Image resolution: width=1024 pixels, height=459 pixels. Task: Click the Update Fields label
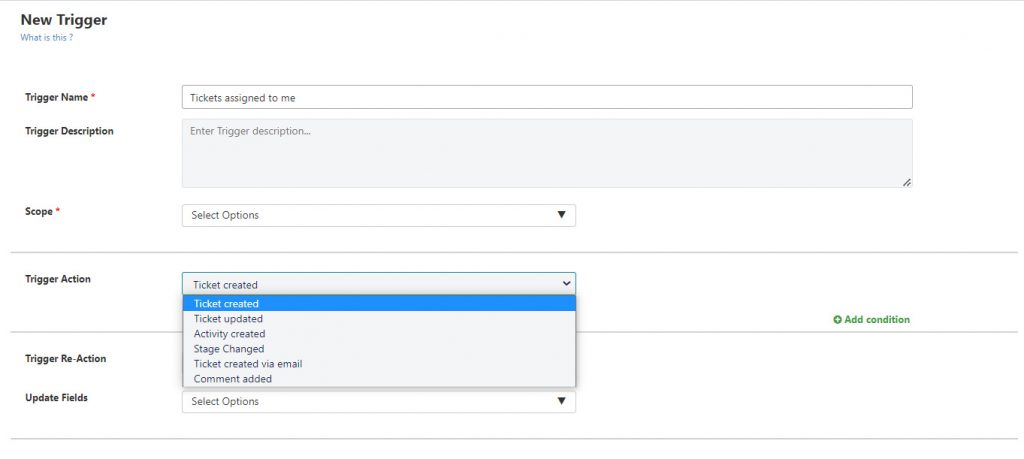pyautogui.click(x=56, y=398)
